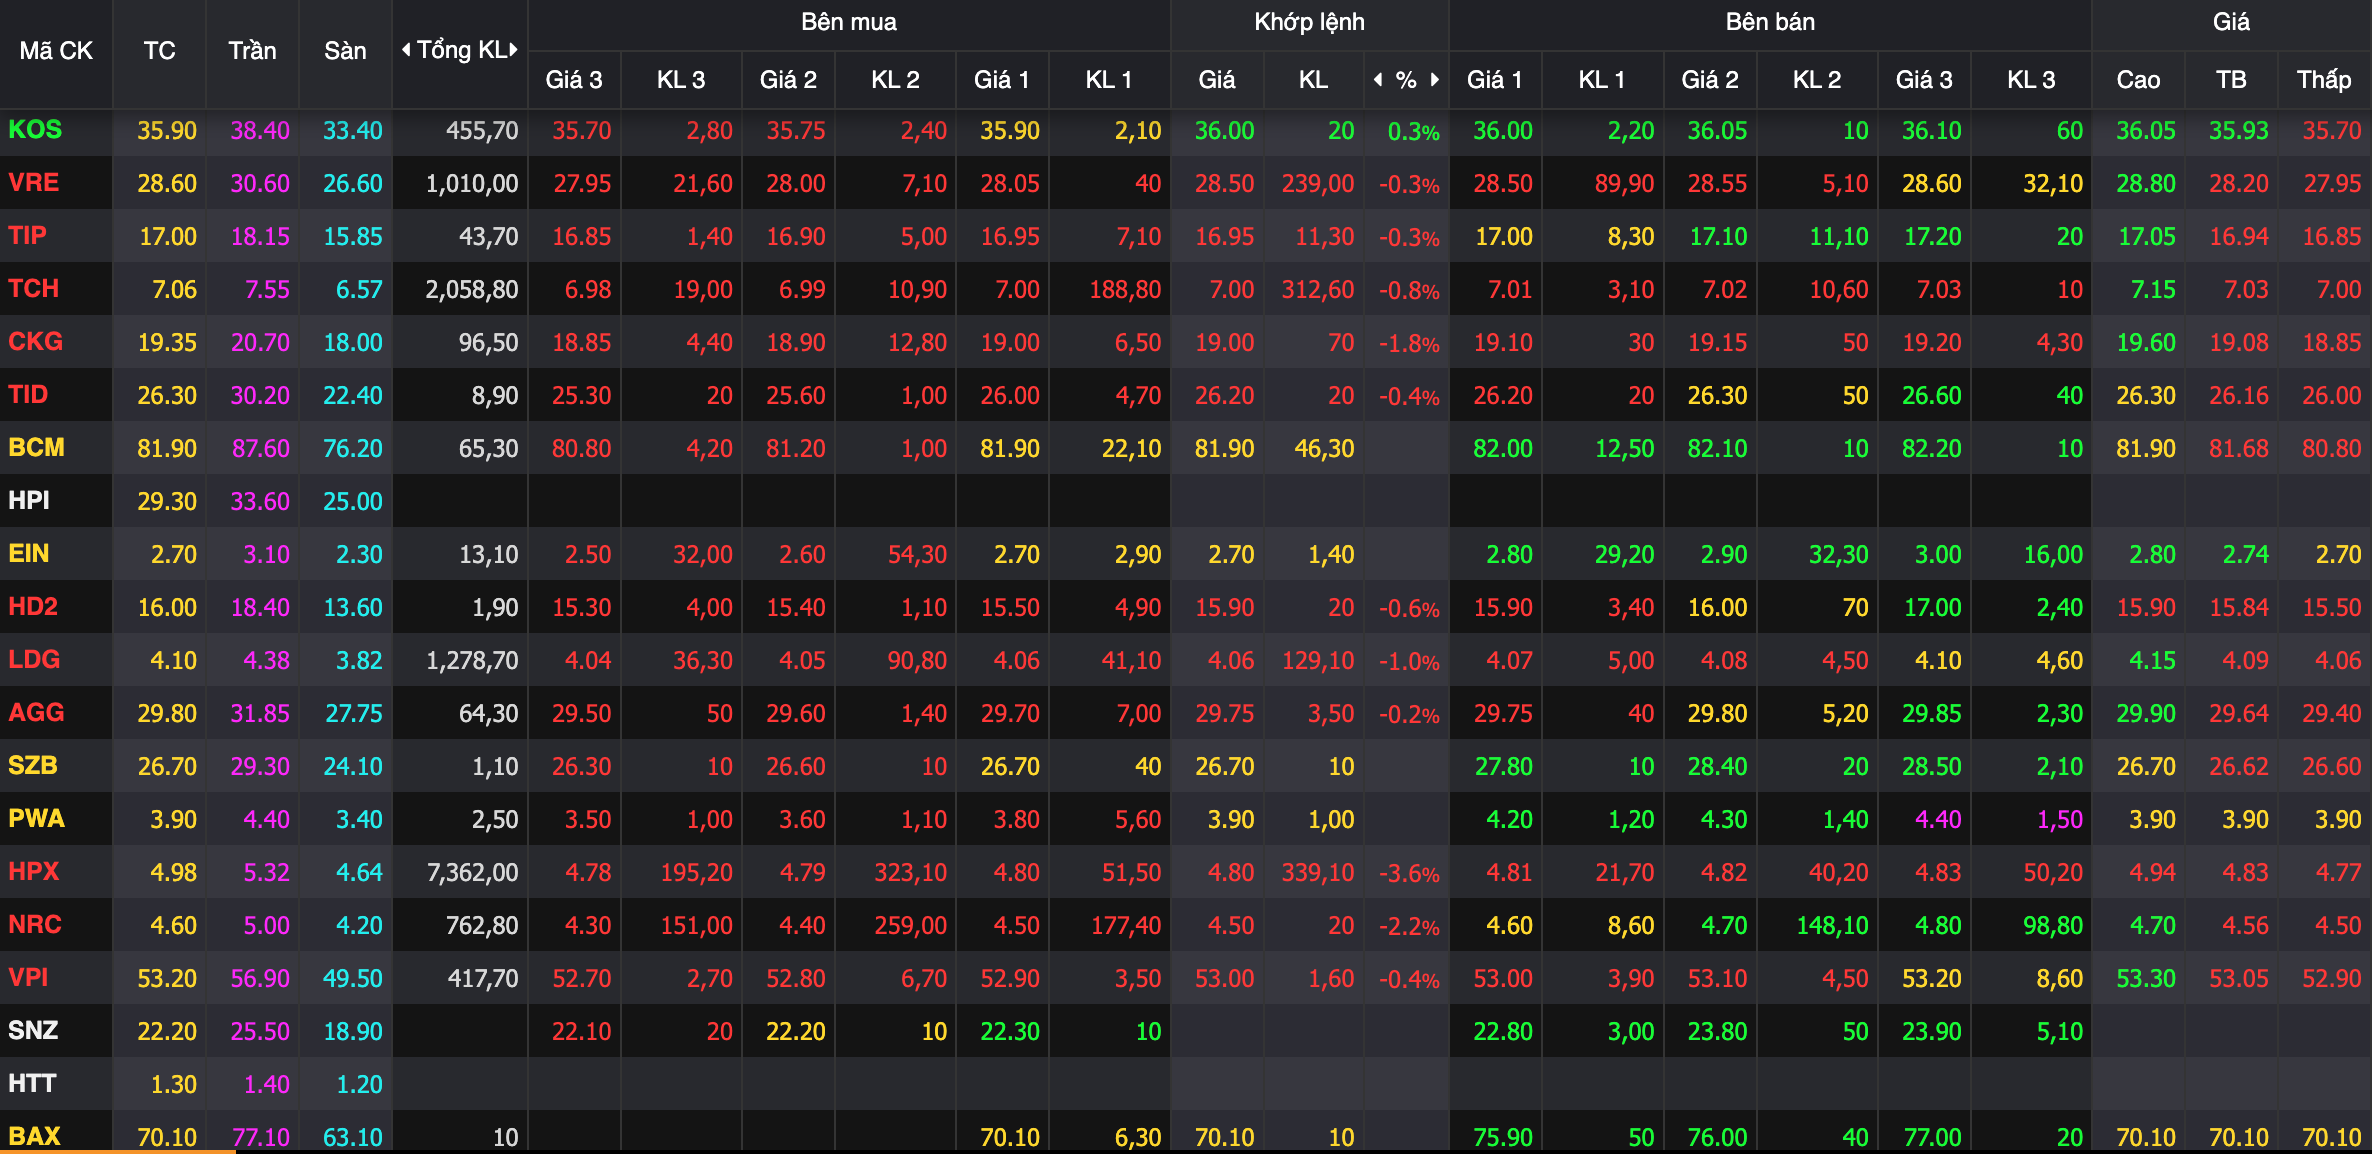Click the TB column header
The image size is (2372, 1154).
2231,80
